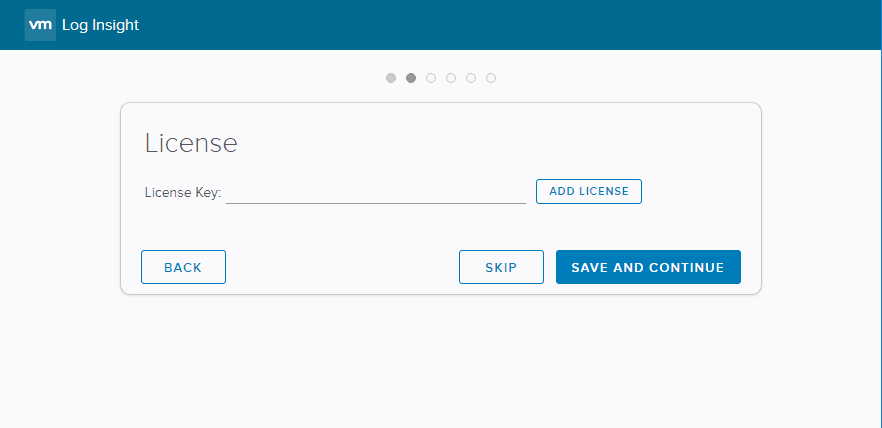Jump to the fourth step dot

coord(451,78)
